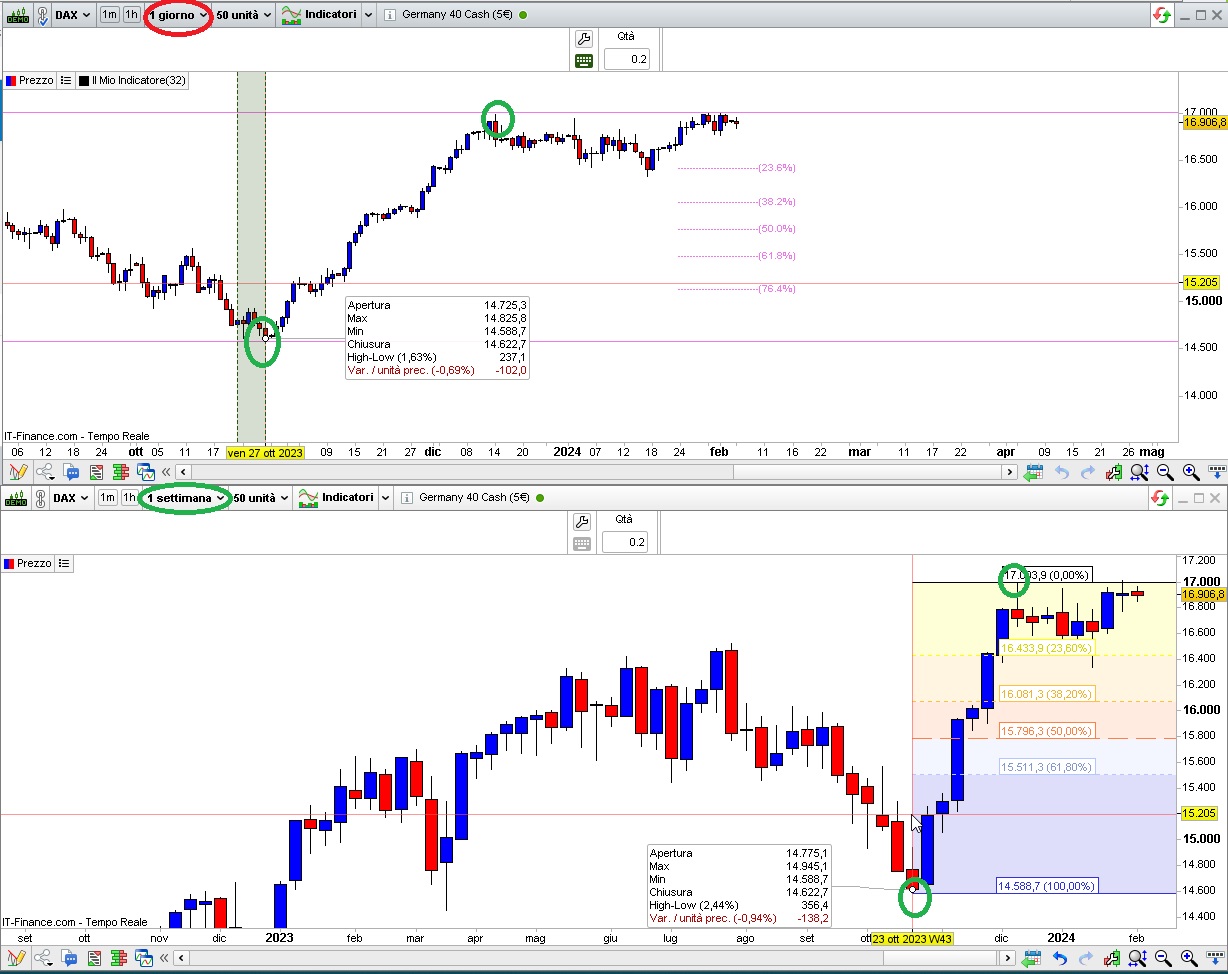Click the chain link icon in bottom chart toolbar

[x=42, y=497]
